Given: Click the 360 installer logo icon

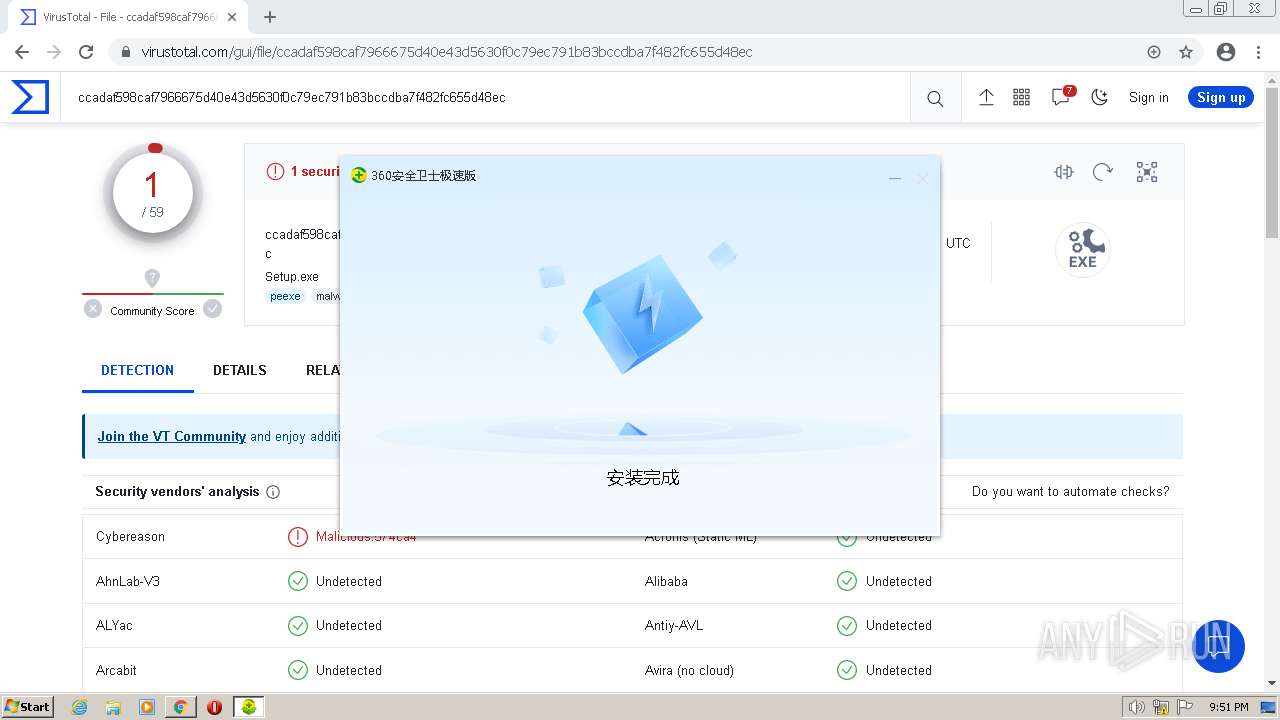Looking at the screenshot, I should point(359,175).
